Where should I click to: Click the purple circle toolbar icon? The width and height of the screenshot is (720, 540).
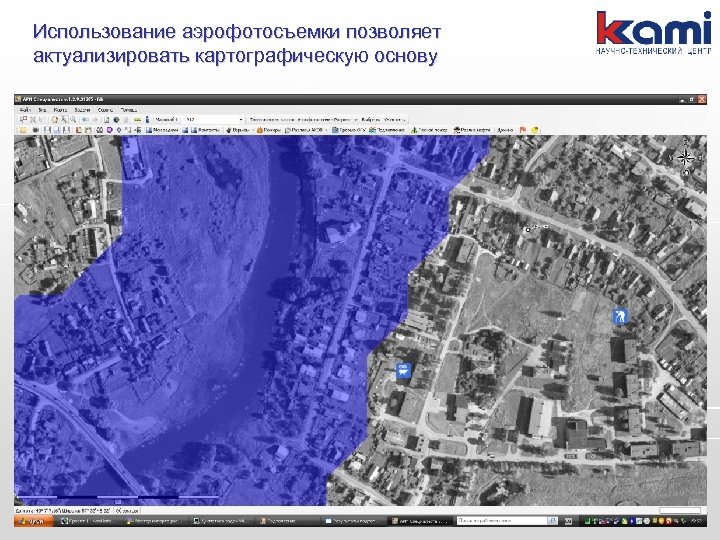pyautogui.click(x=109, y=130)
